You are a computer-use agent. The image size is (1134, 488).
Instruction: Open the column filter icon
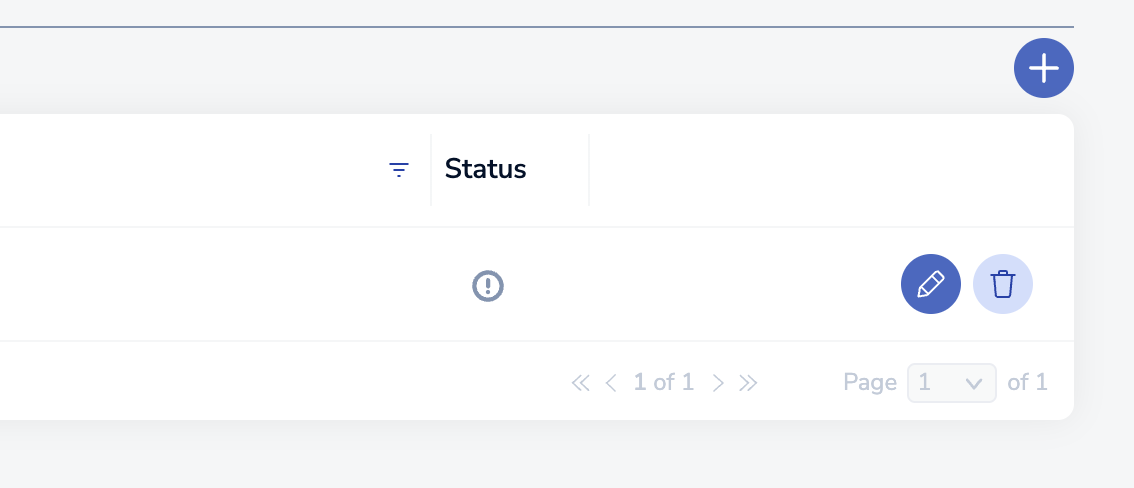tap(399, 170)
